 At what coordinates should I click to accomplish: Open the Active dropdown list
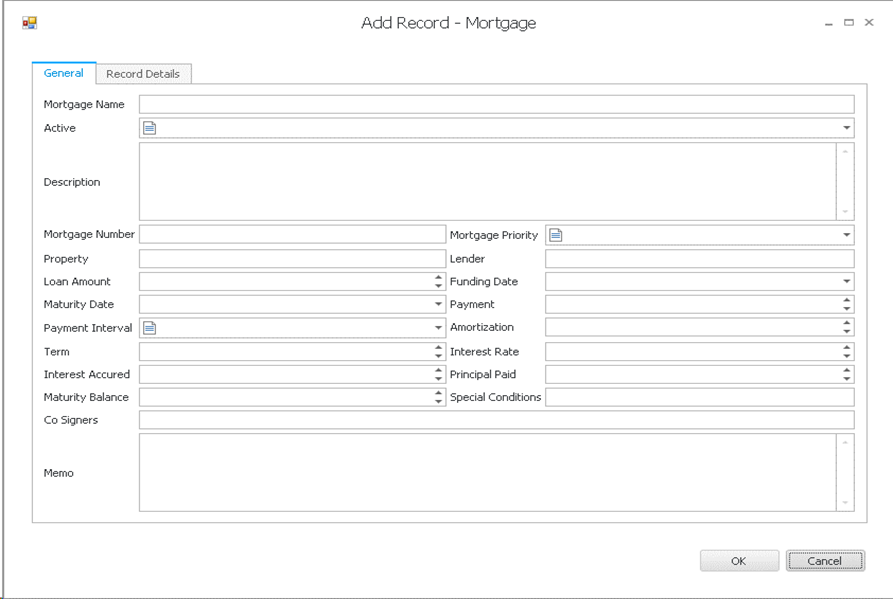point(846,128)
